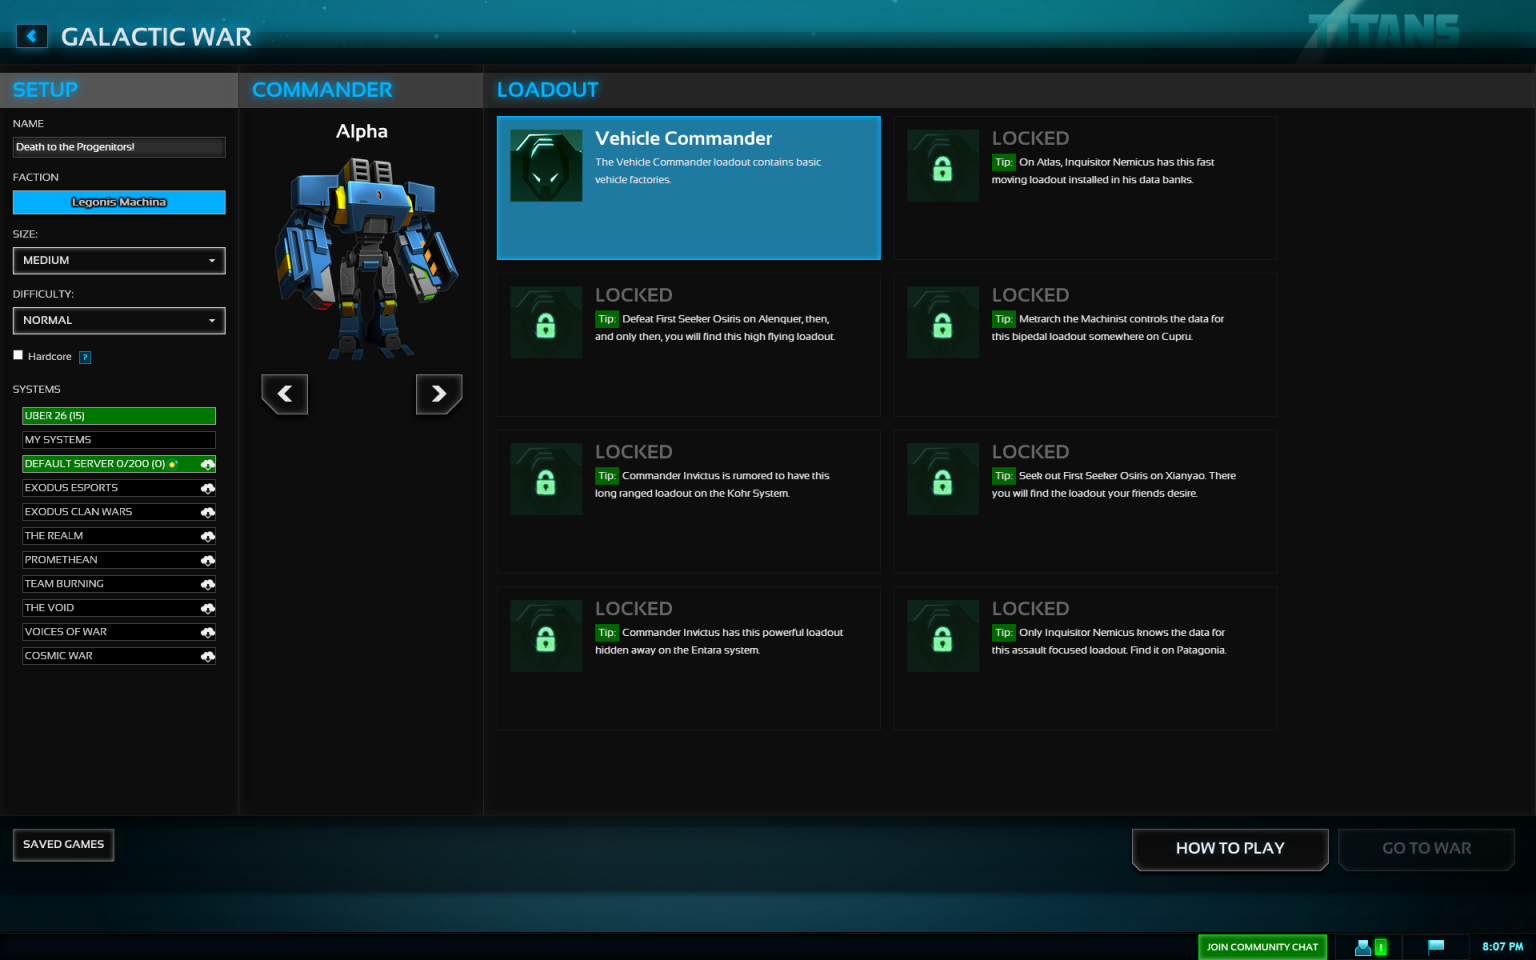Click the lock icon on the Patagonia assault loadout
The image size is (1536, 960).
[x=941, y=635]
